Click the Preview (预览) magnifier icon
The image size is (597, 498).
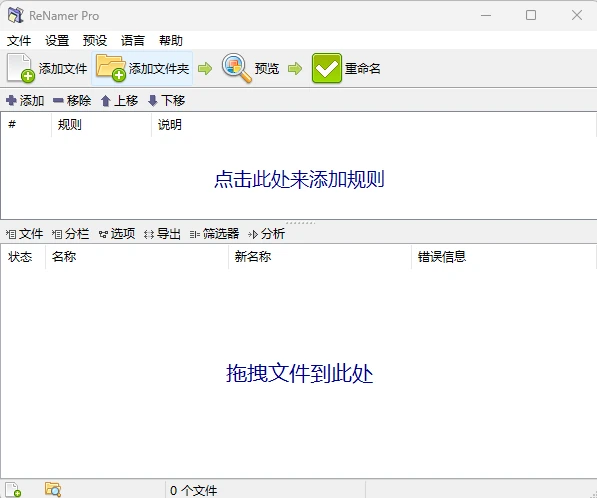[x=236, y=68]
